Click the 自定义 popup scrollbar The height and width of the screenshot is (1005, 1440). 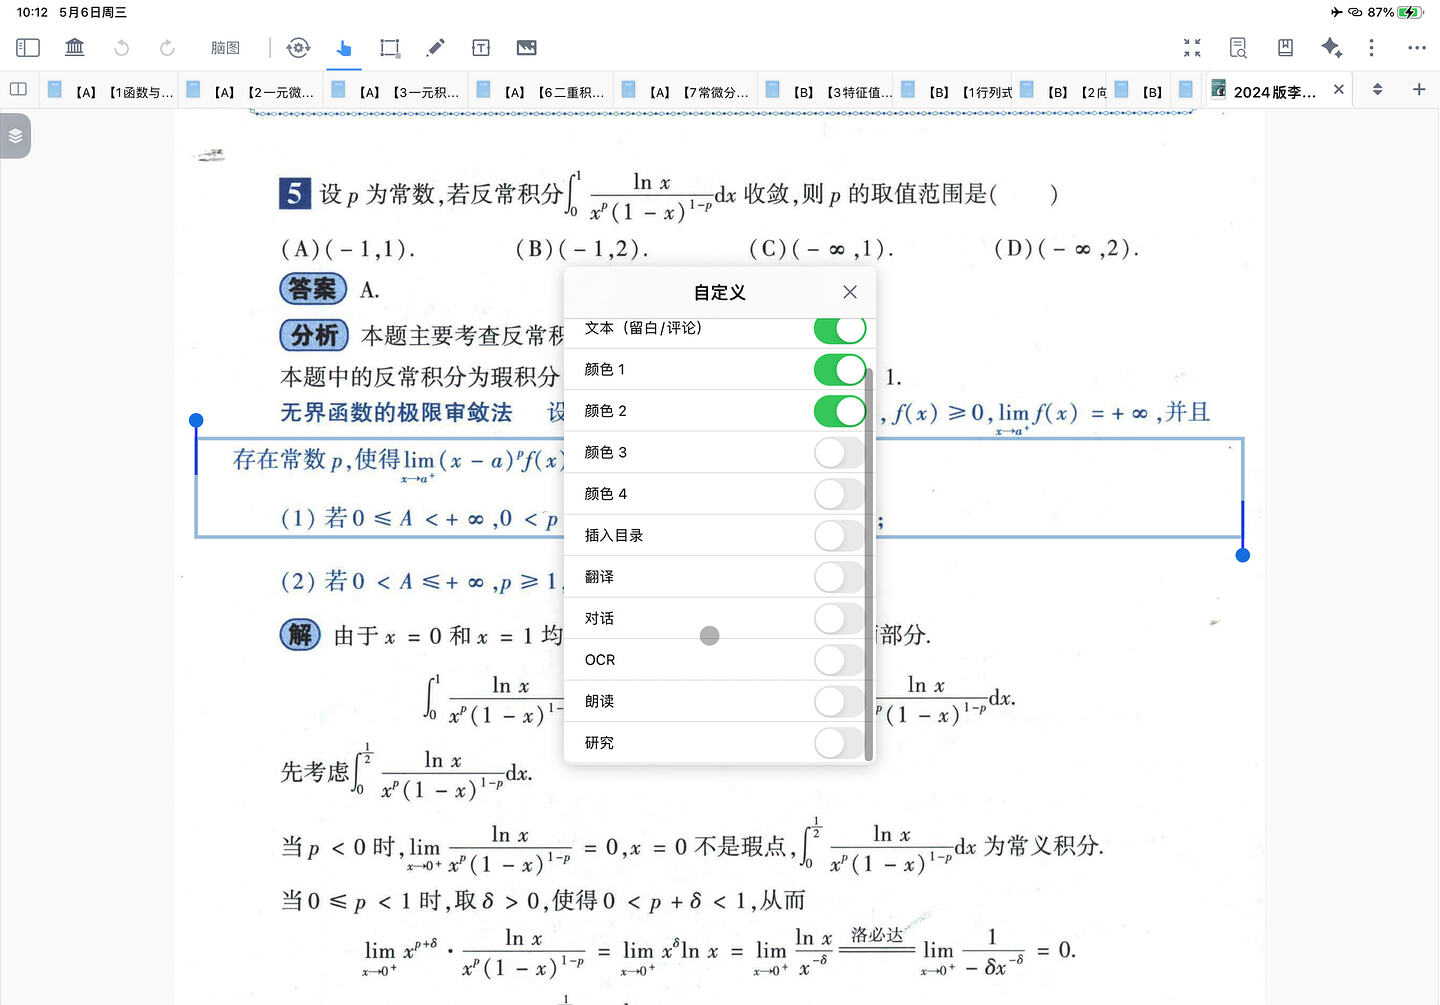click(x=869, y=564)
